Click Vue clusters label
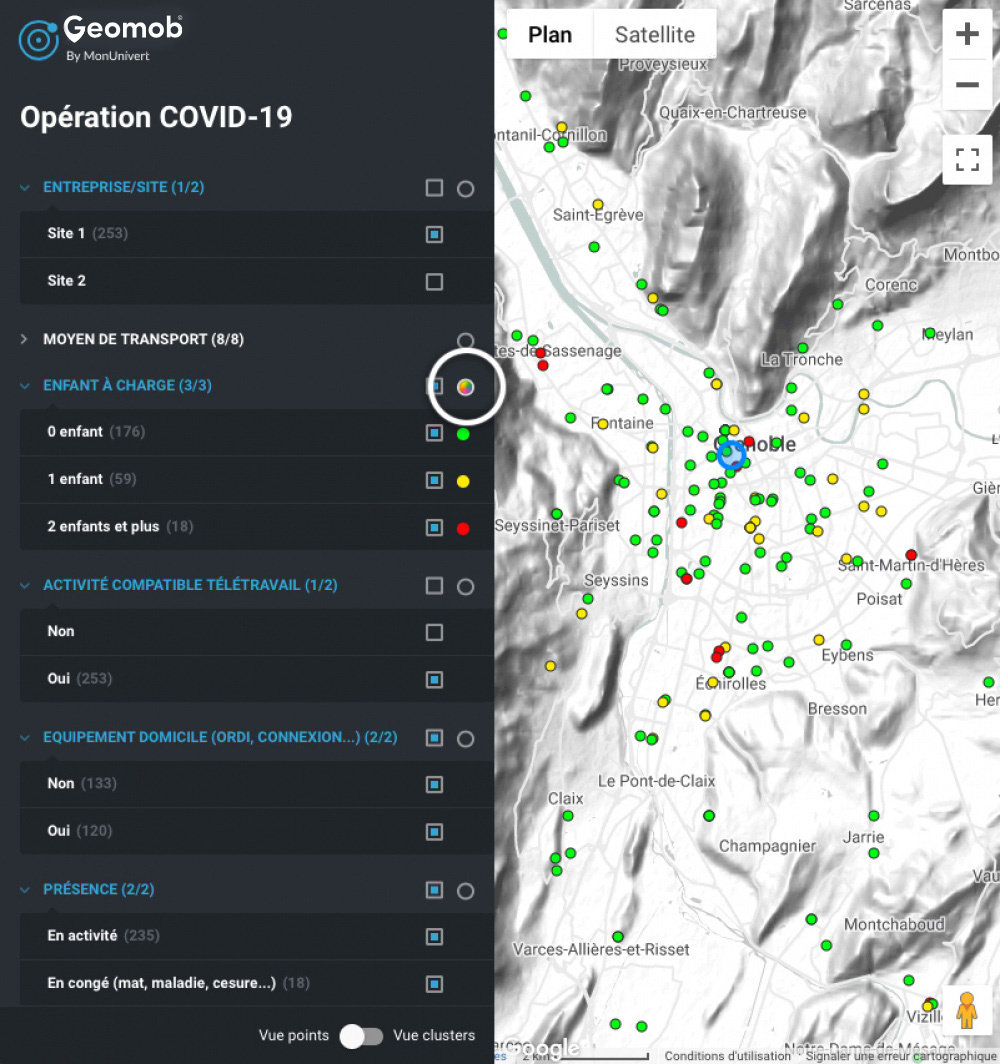1000x1064 pixels. click(x=434, y=1036)
